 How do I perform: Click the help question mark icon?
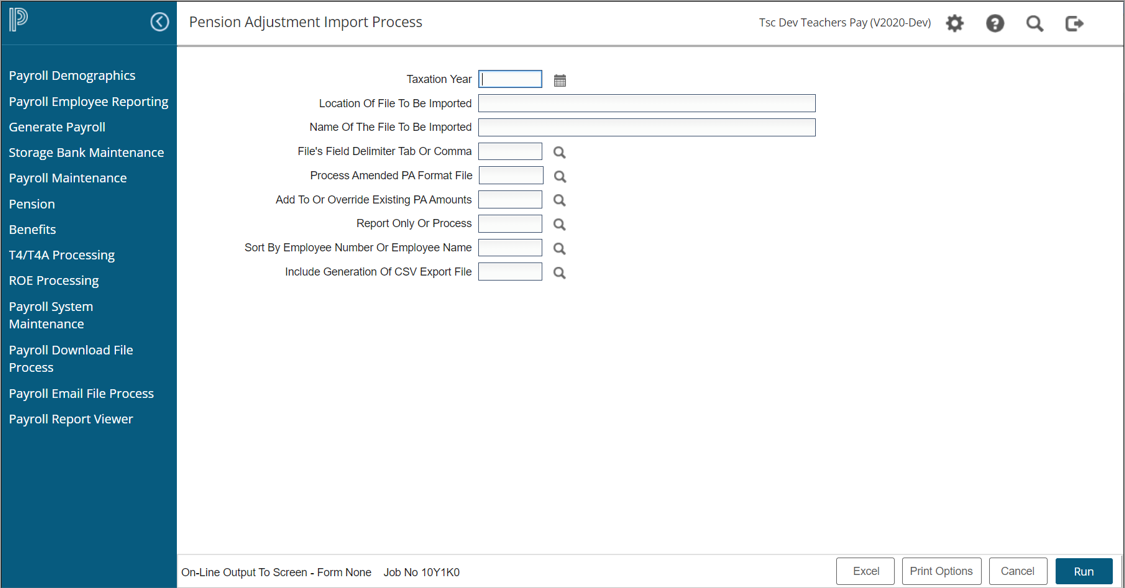[995, 23]
